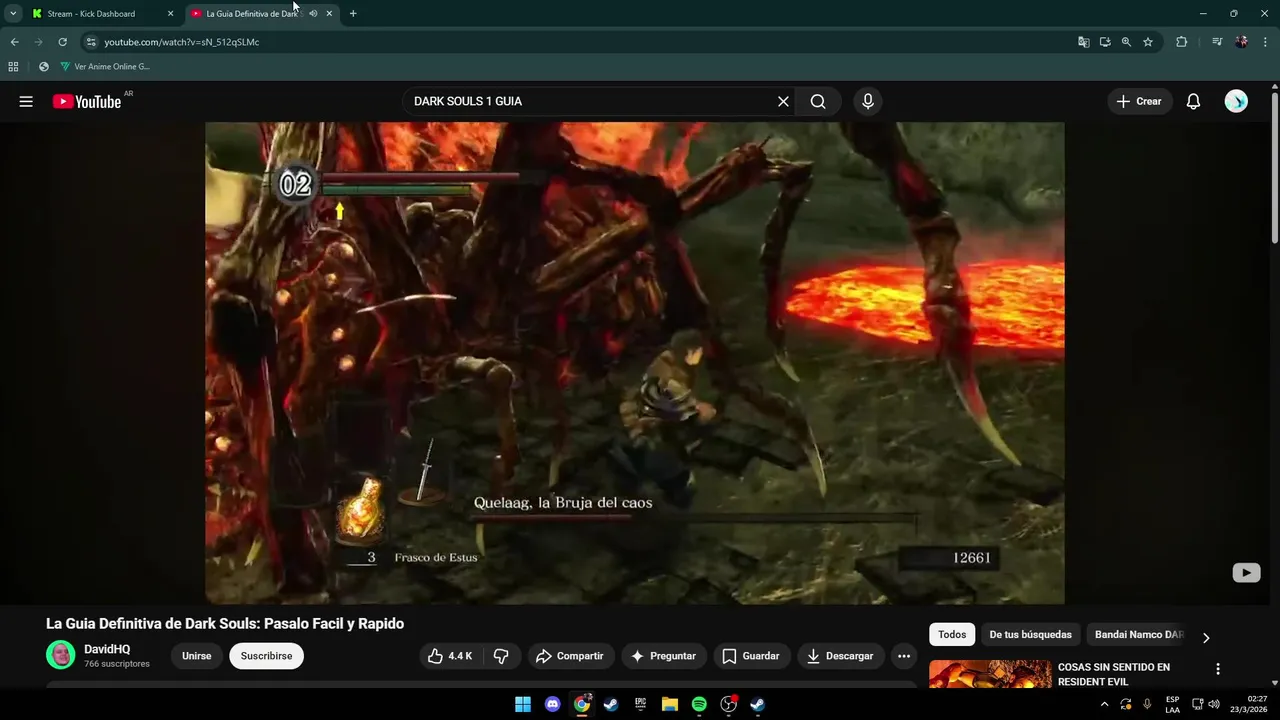This screenshot has height=720, width=1280.
Task: Open Chrome three-dot menu
Action: click(1265, 42)
